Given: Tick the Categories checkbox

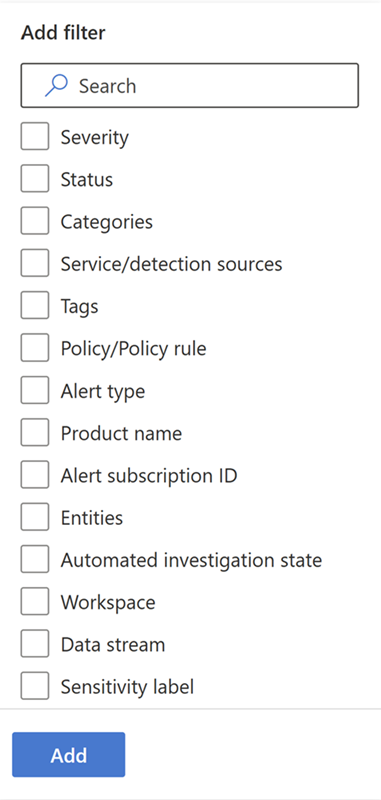Looking at the screenshot, I should pyautogui.click(x=35, y=221).
